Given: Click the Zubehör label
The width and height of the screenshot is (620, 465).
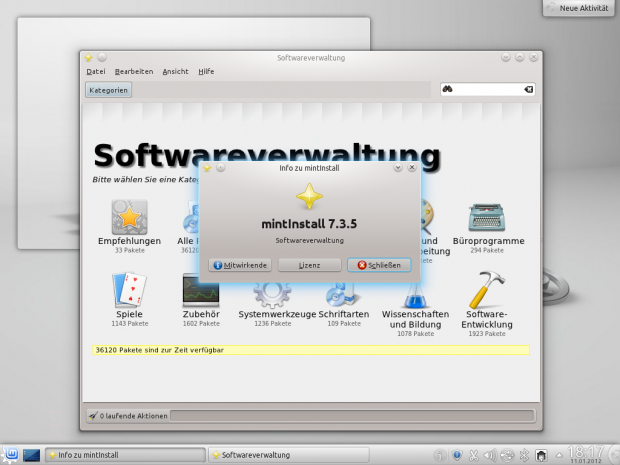Looking at the screenshot, I should [x=201, y=314].
